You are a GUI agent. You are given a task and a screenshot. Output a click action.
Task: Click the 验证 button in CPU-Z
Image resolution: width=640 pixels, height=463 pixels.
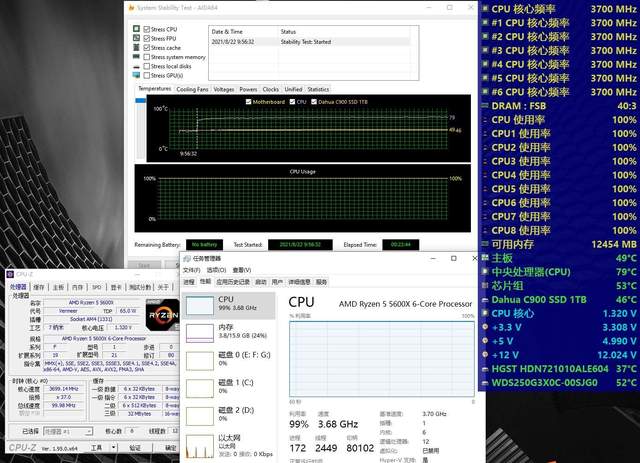(135, 447)
